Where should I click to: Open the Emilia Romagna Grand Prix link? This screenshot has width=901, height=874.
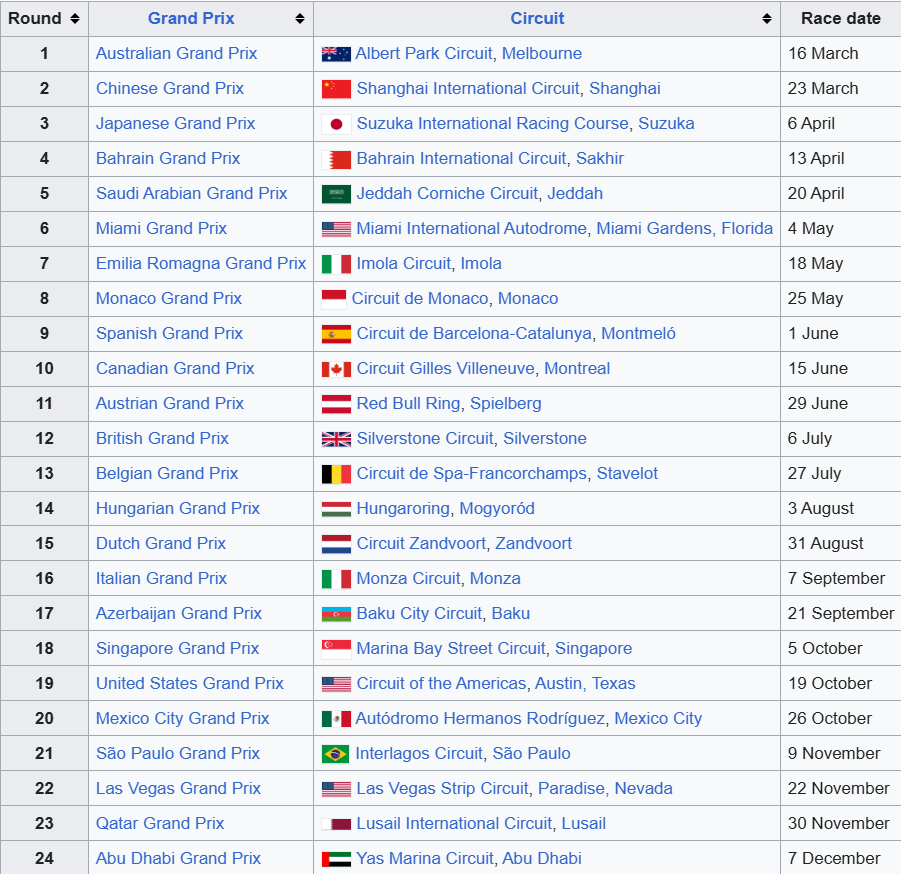pos(201,264)
